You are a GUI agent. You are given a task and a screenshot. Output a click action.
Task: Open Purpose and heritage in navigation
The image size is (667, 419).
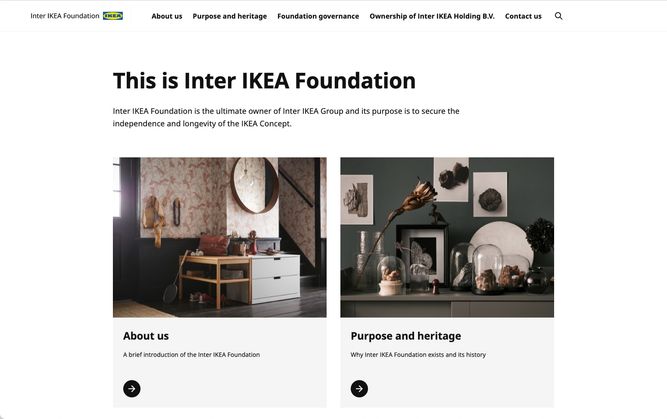(x=230, y=16)
